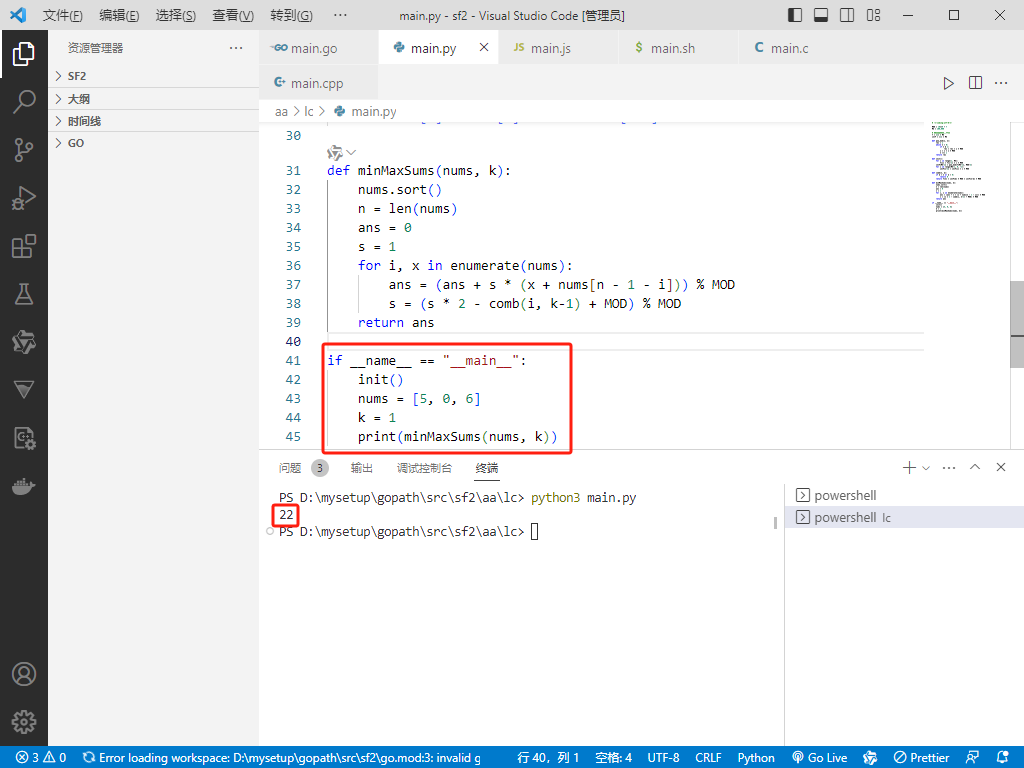Open the Docker whale view

pos(24,487)
